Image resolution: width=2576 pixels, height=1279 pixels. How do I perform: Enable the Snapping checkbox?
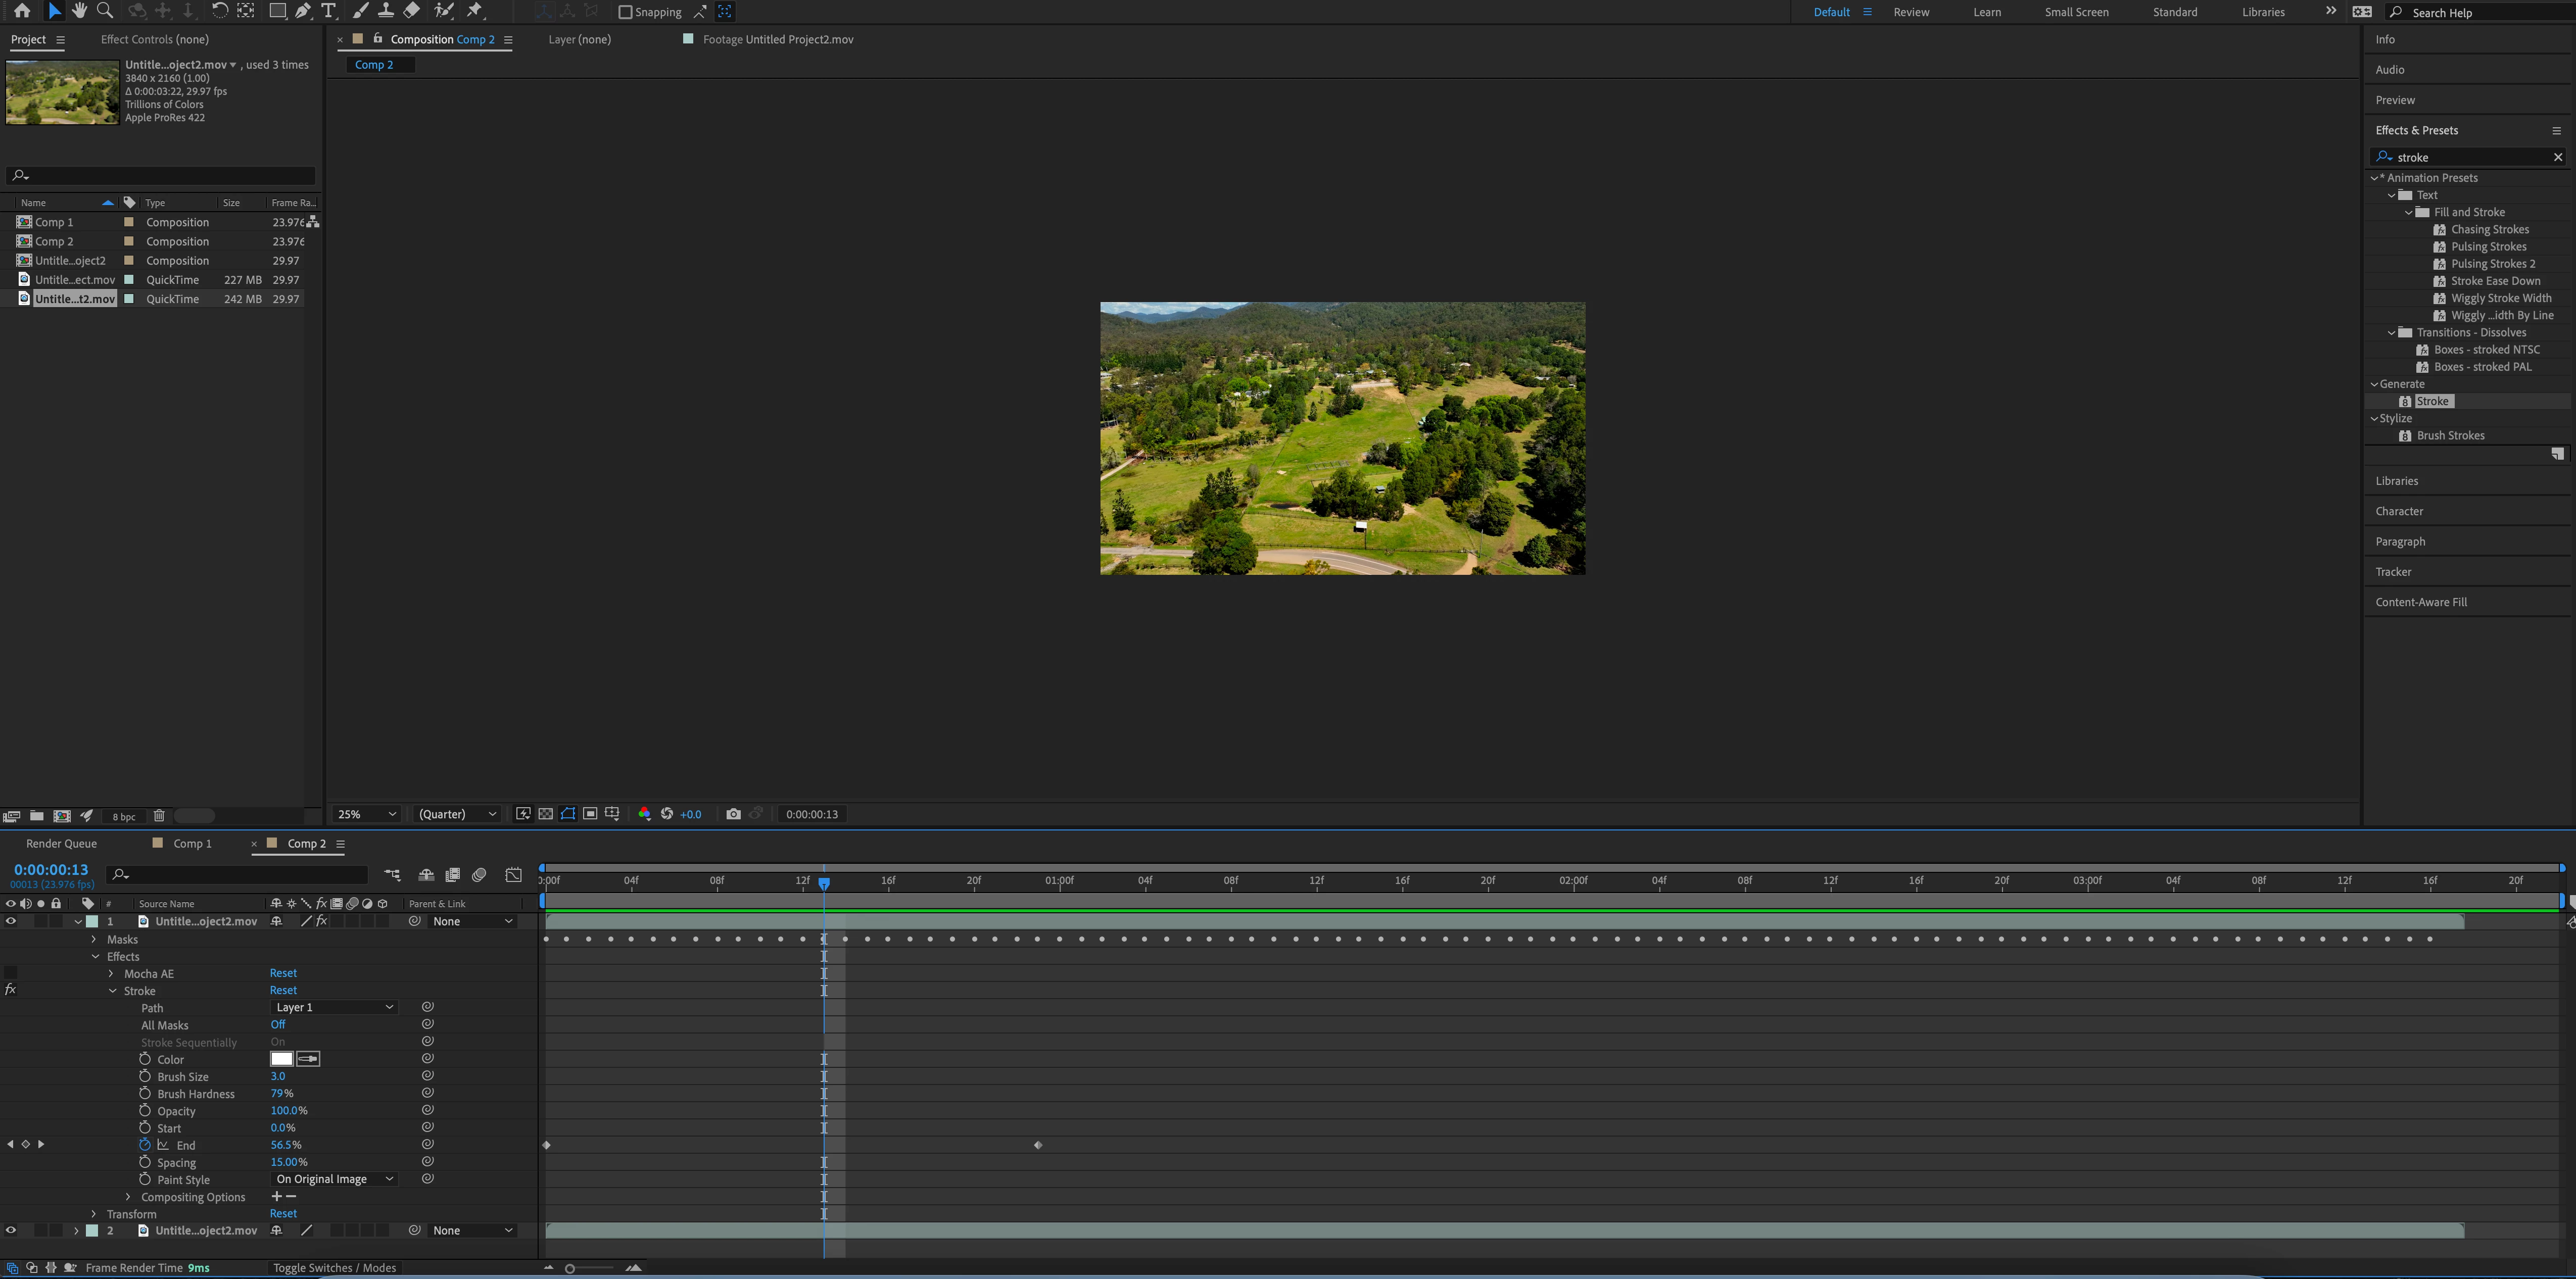(625, 12)
